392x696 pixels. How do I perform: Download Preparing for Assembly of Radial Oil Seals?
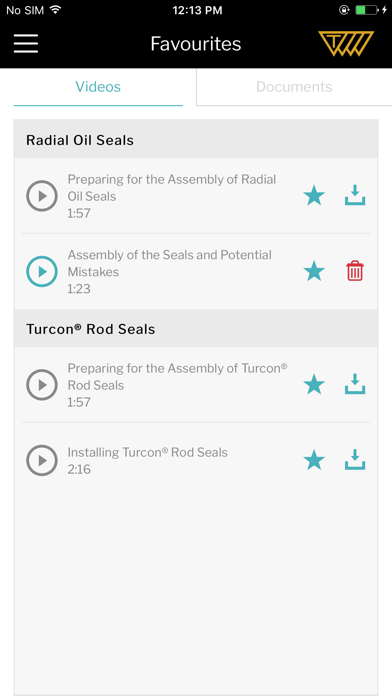click(355, 195)
